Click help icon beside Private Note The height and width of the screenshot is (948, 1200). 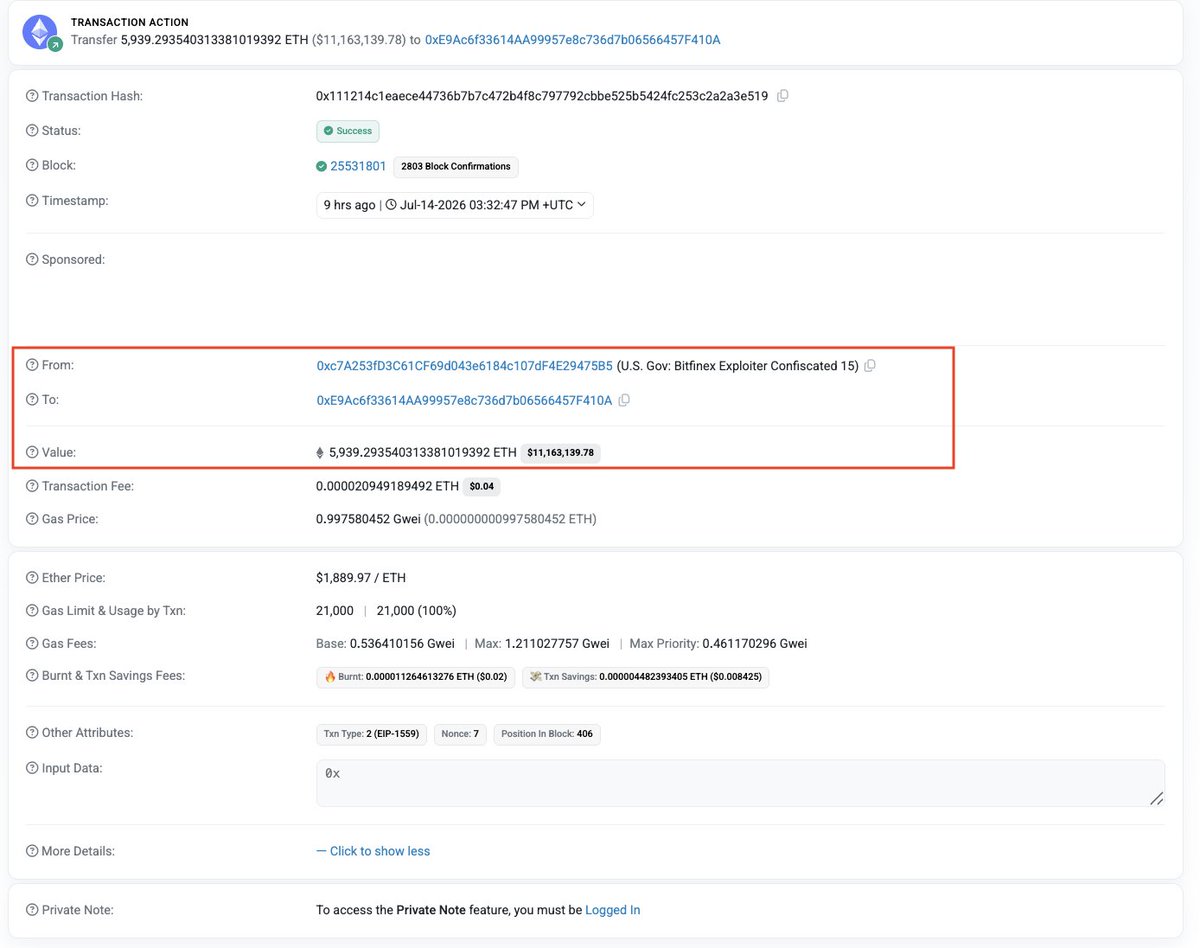tap(32, 910)
